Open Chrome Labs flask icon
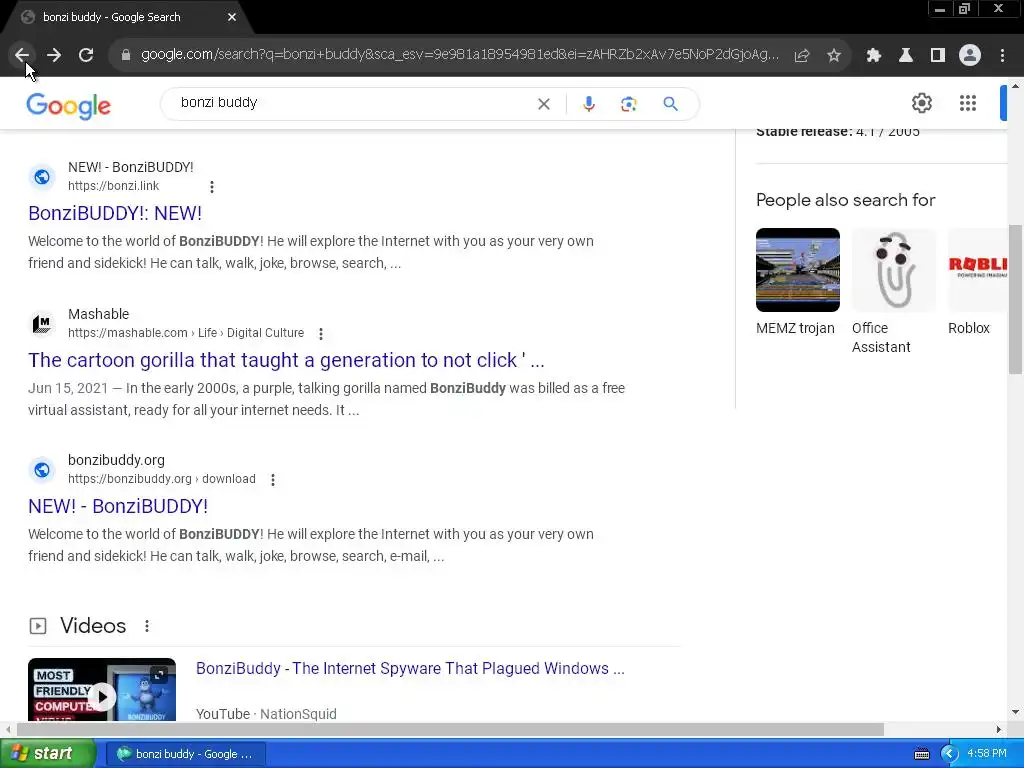The height and width of the screenshot is (768, 1024). tap(905, 55)
